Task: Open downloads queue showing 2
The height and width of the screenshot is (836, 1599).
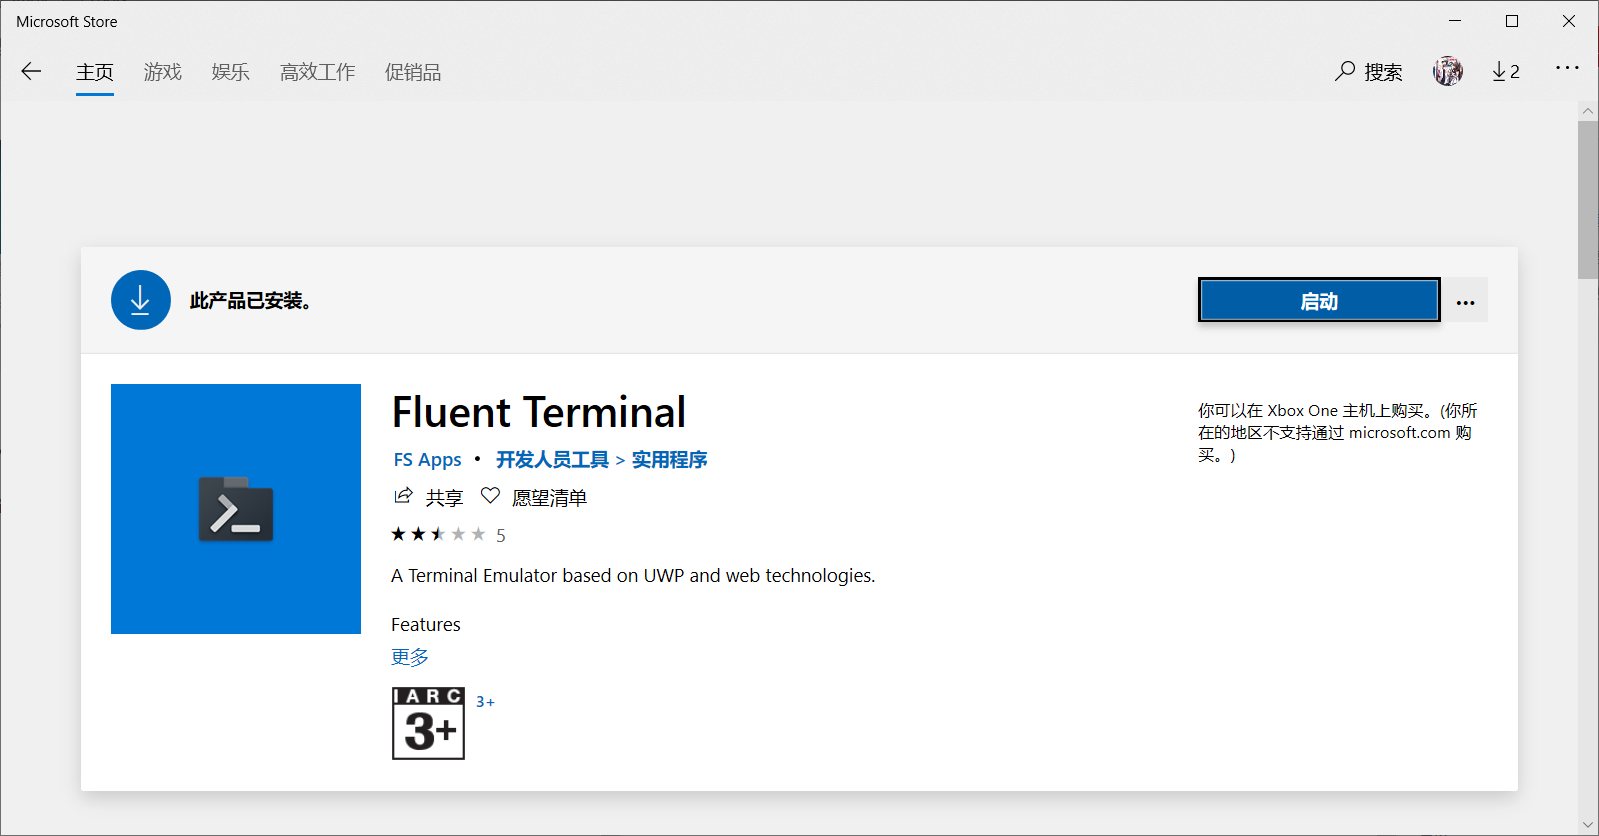Action: coord(1506,71)
